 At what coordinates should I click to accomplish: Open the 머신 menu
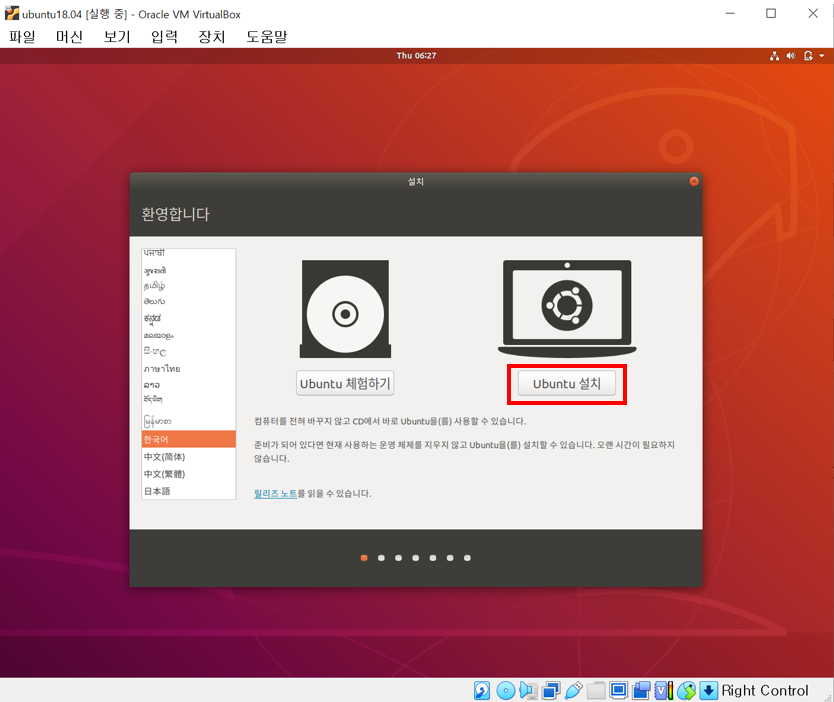click(x=70, y=37)
